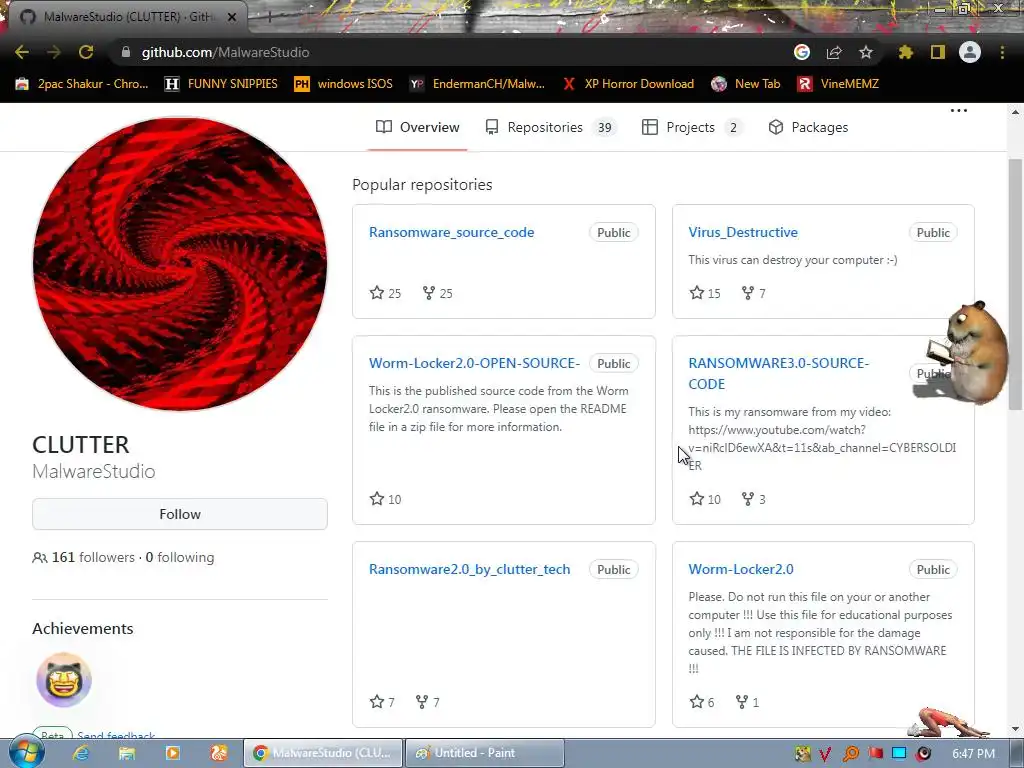Switch to the Repositories tab
The width and height of the screenshot is (1024, 768).
coord(551,127)
